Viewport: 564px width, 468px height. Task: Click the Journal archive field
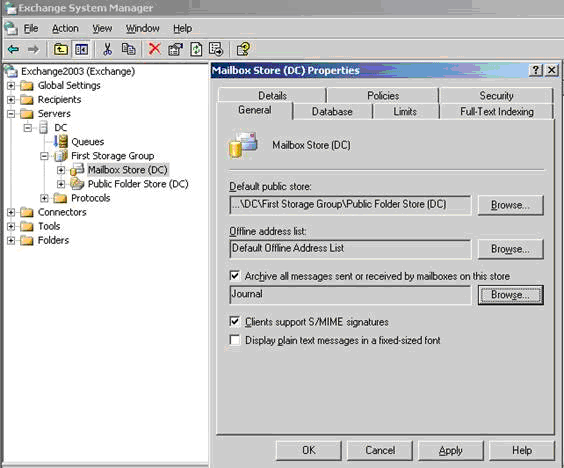[350, 295]
